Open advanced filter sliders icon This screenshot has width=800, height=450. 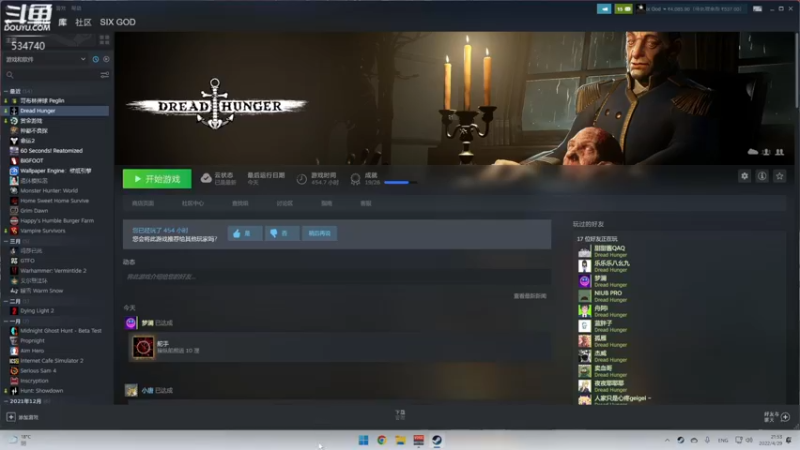pos(105,75)
